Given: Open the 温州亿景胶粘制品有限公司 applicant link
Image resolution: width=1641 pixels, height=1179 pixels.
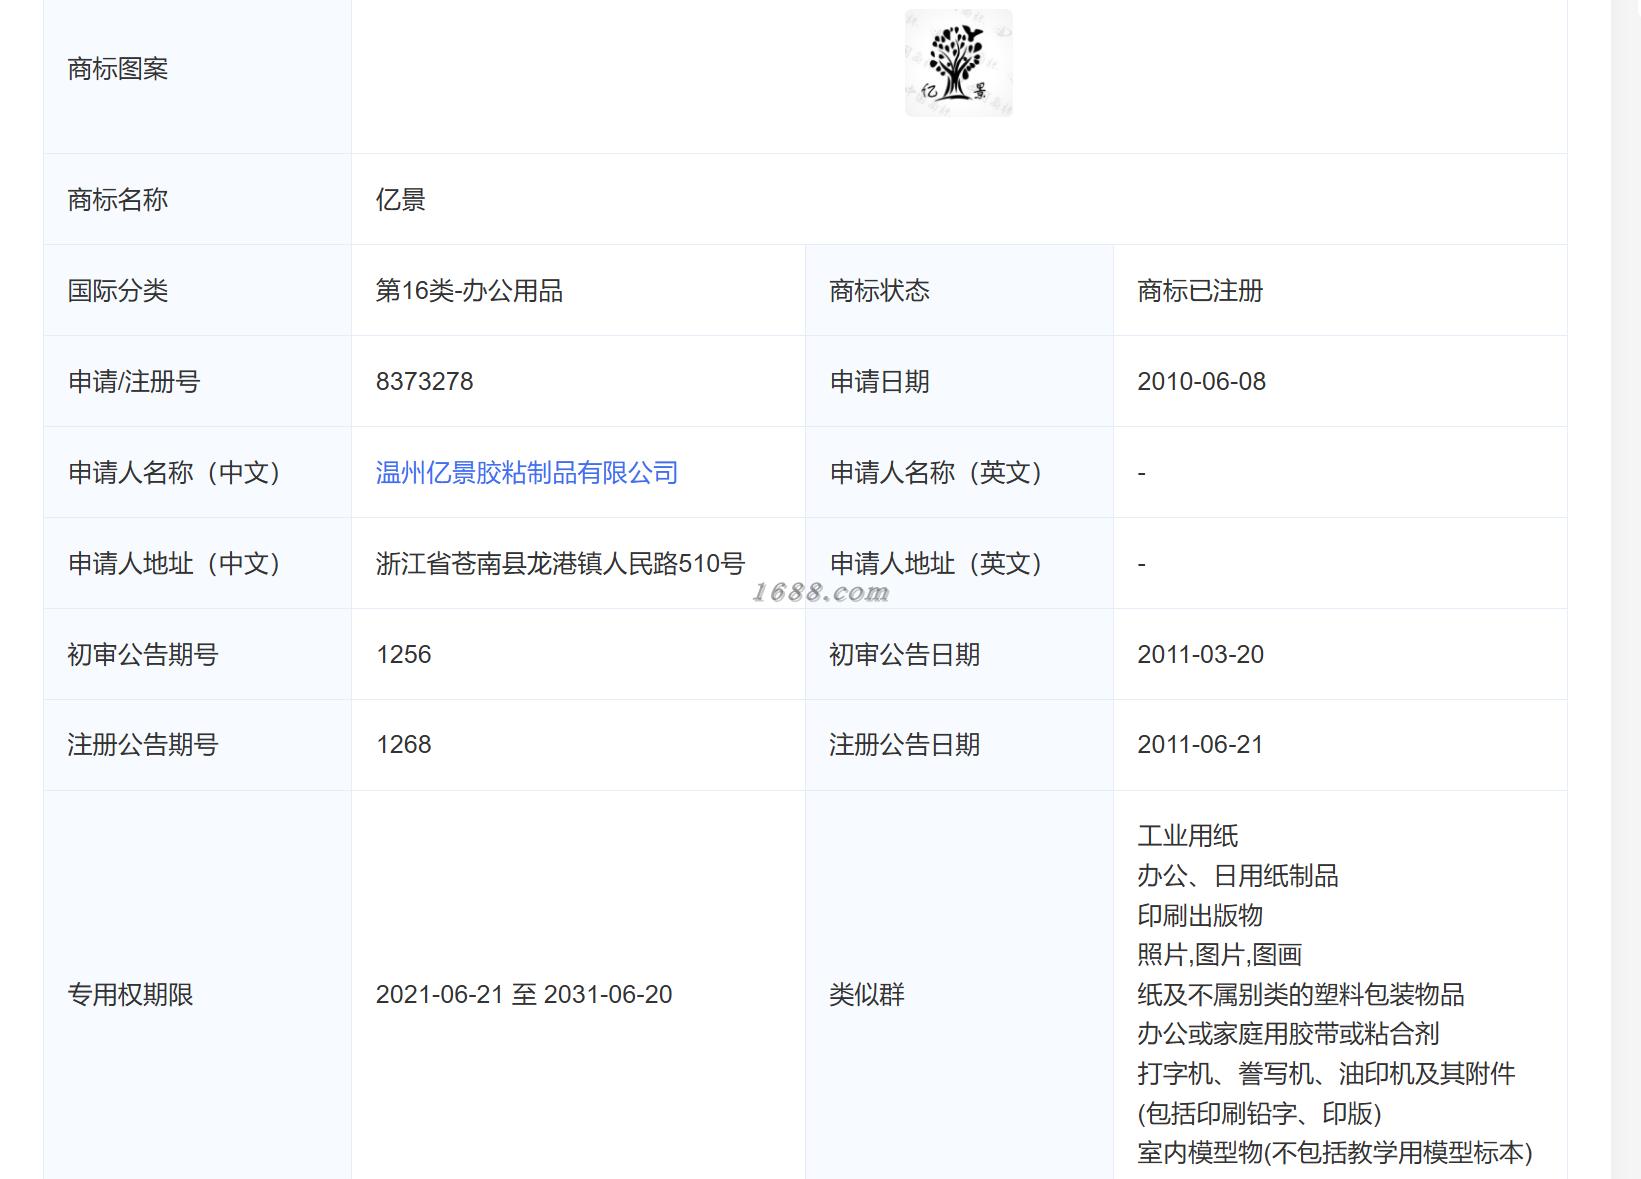Looking at the screenshot, I should 527,472.
